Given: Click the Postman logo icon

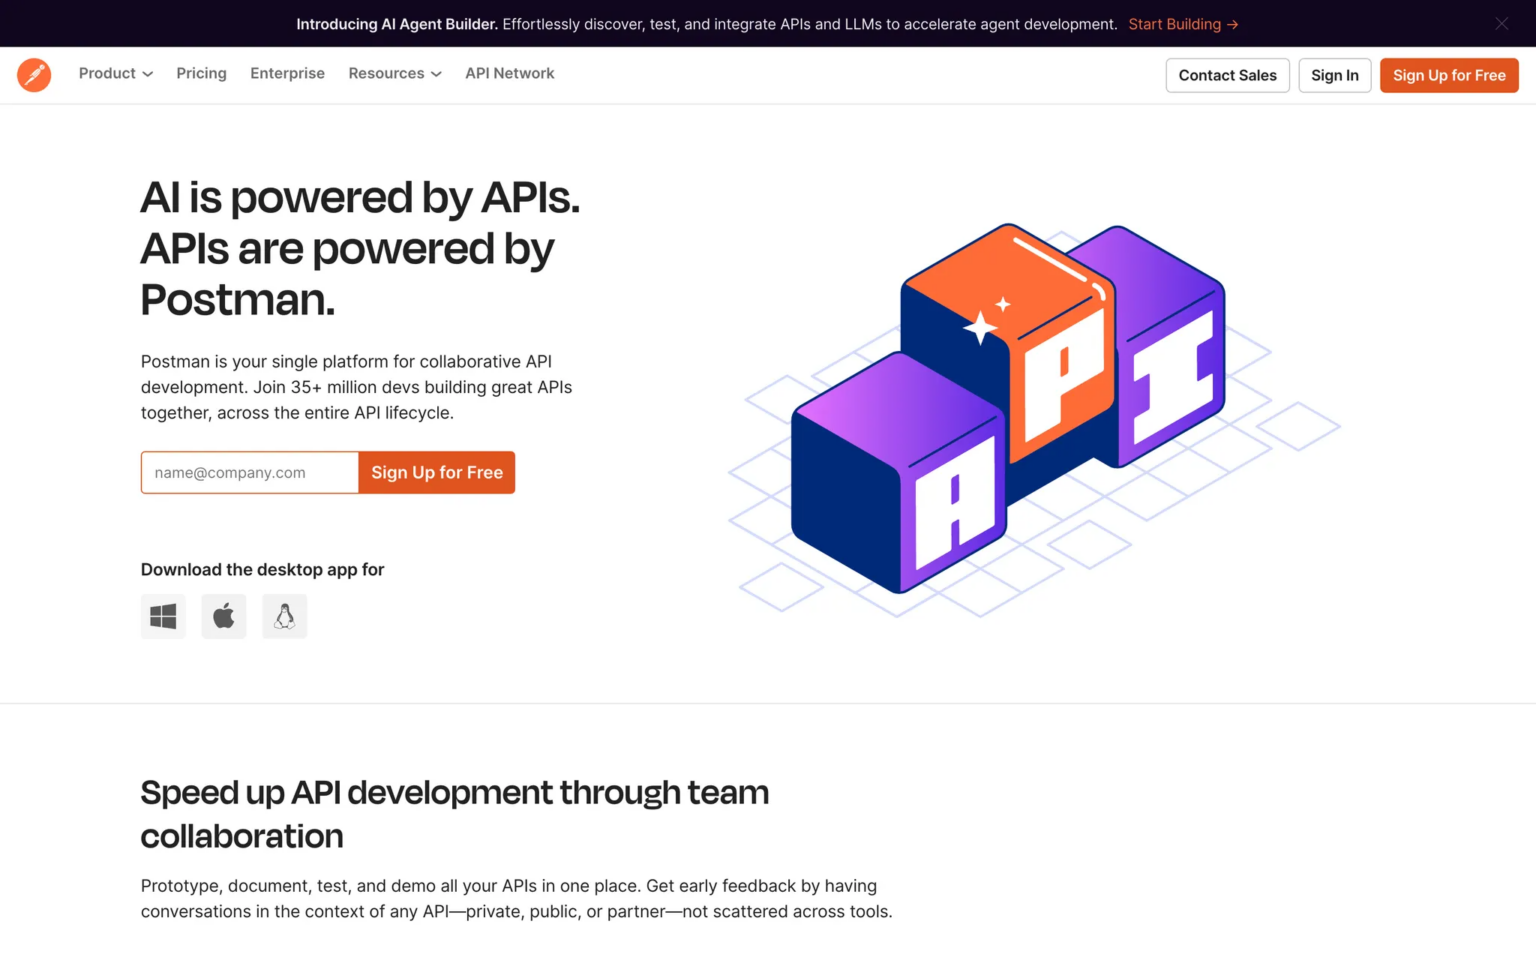Looking at the screenshot, I should tap(34, 75).
